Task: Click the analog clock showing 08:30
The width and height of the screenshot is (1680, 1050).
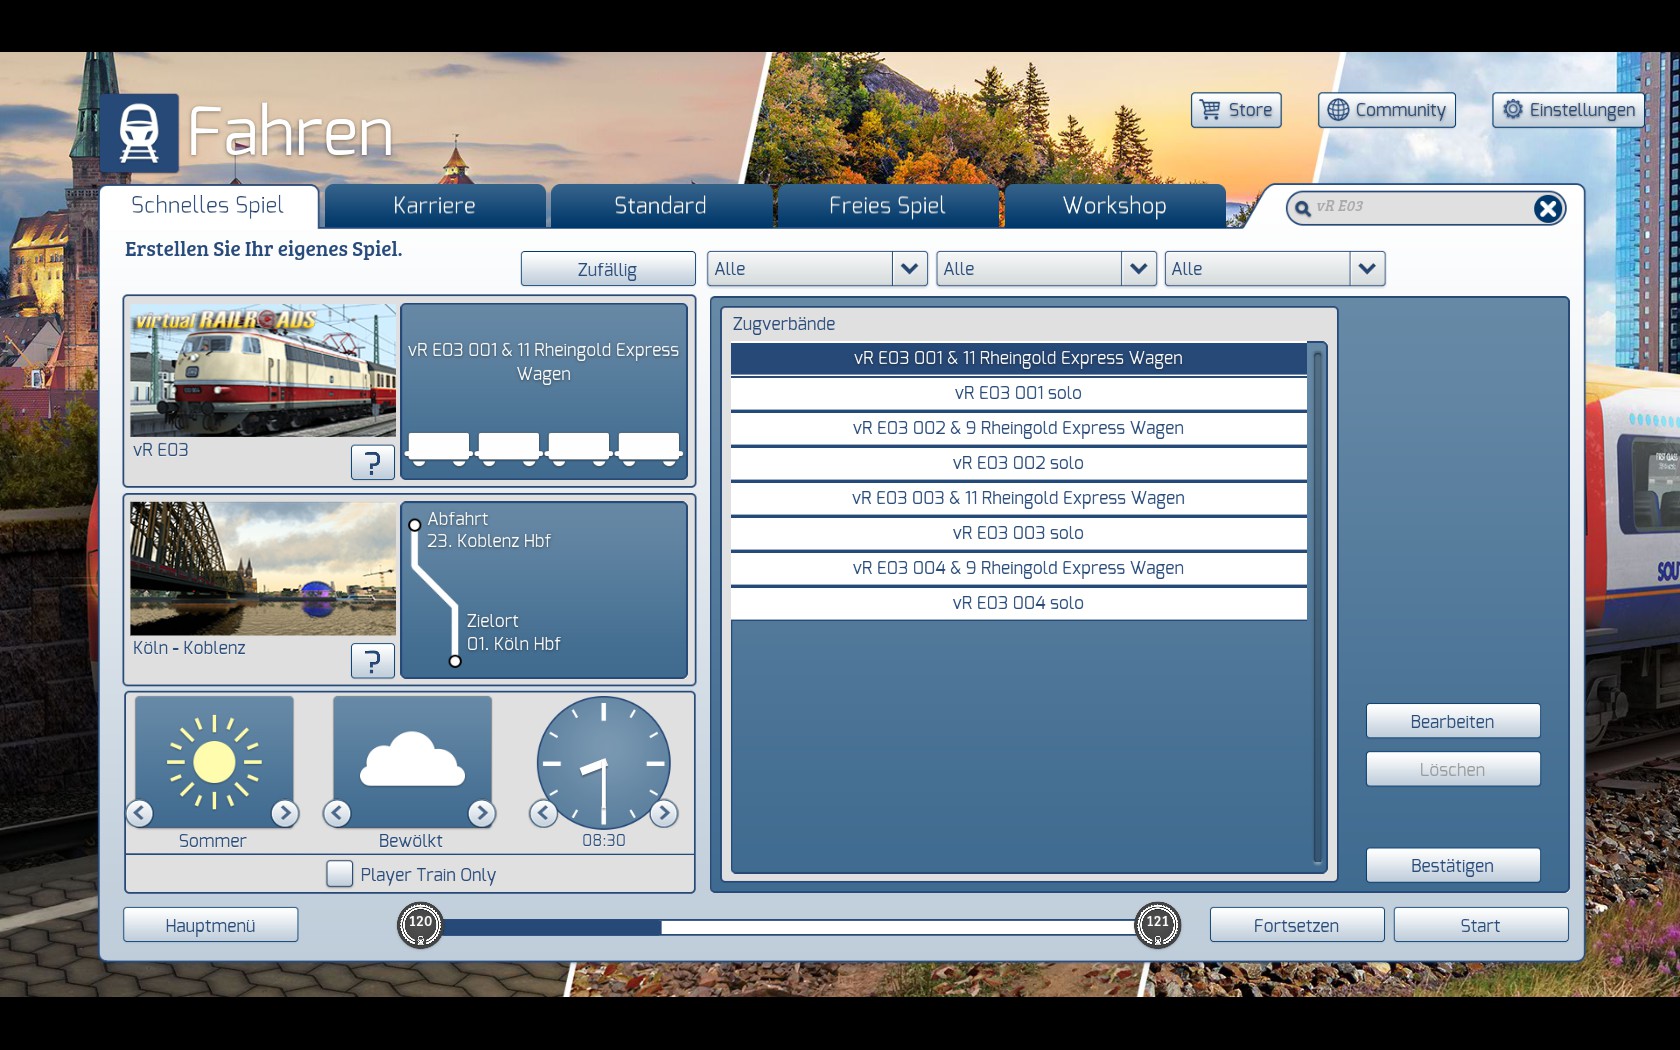Action: (x=603, y=762)
